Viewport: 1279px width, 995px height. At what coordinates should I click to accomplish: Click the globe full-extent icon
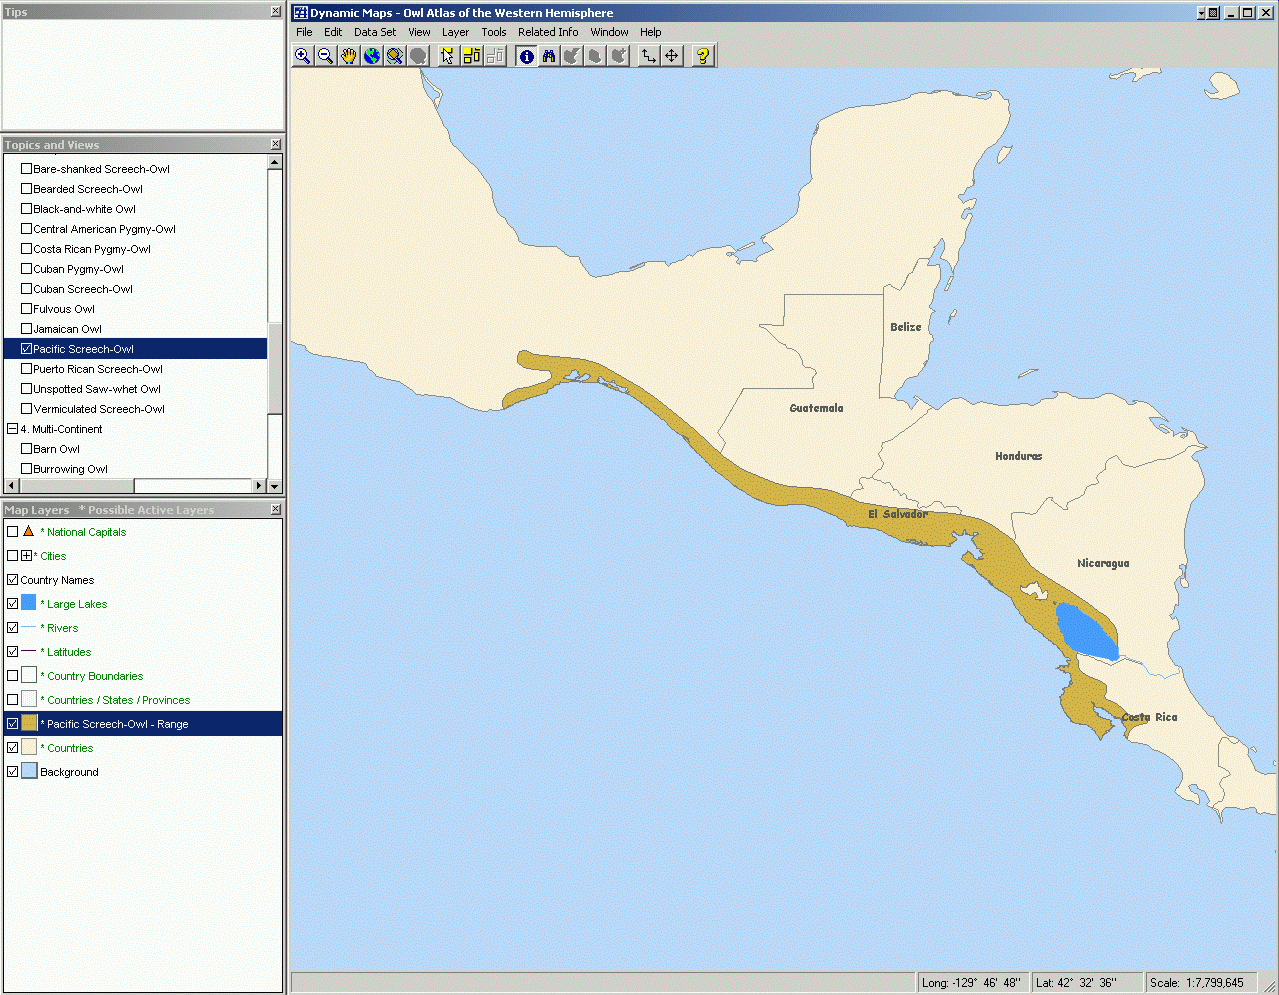coord(372,56)
